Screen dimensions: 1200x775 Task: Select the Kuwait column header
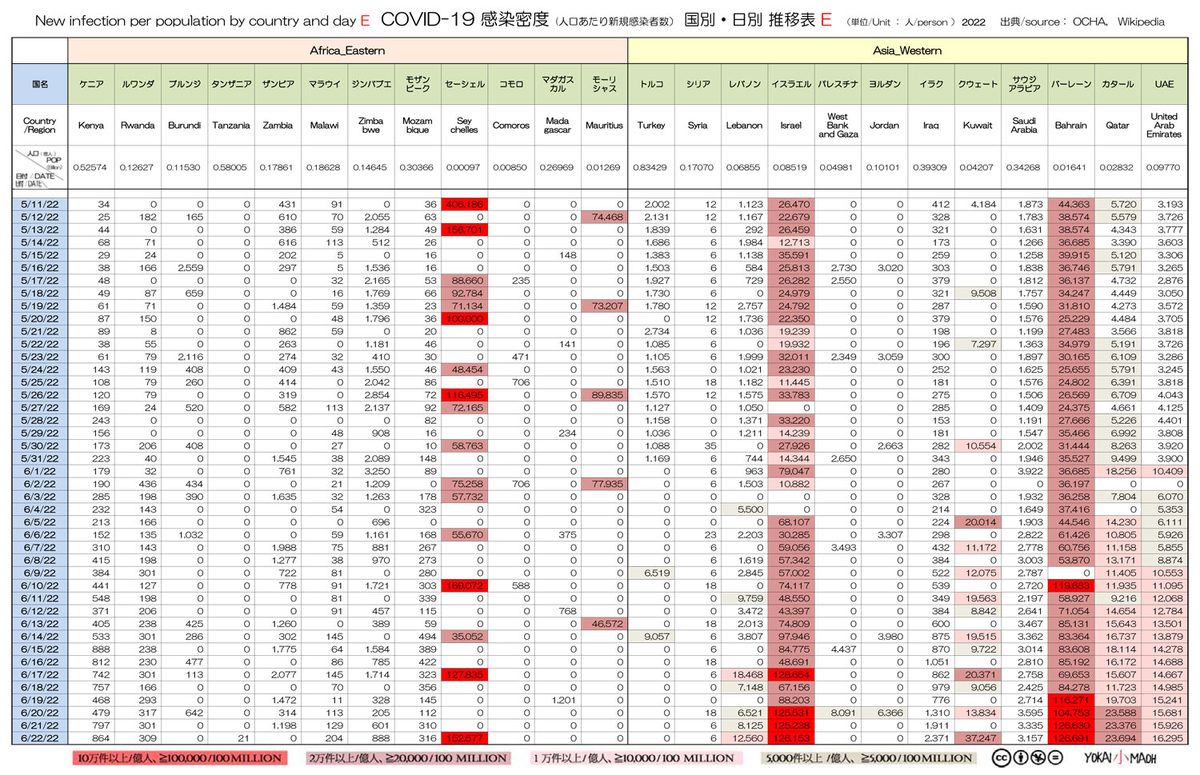977,126
